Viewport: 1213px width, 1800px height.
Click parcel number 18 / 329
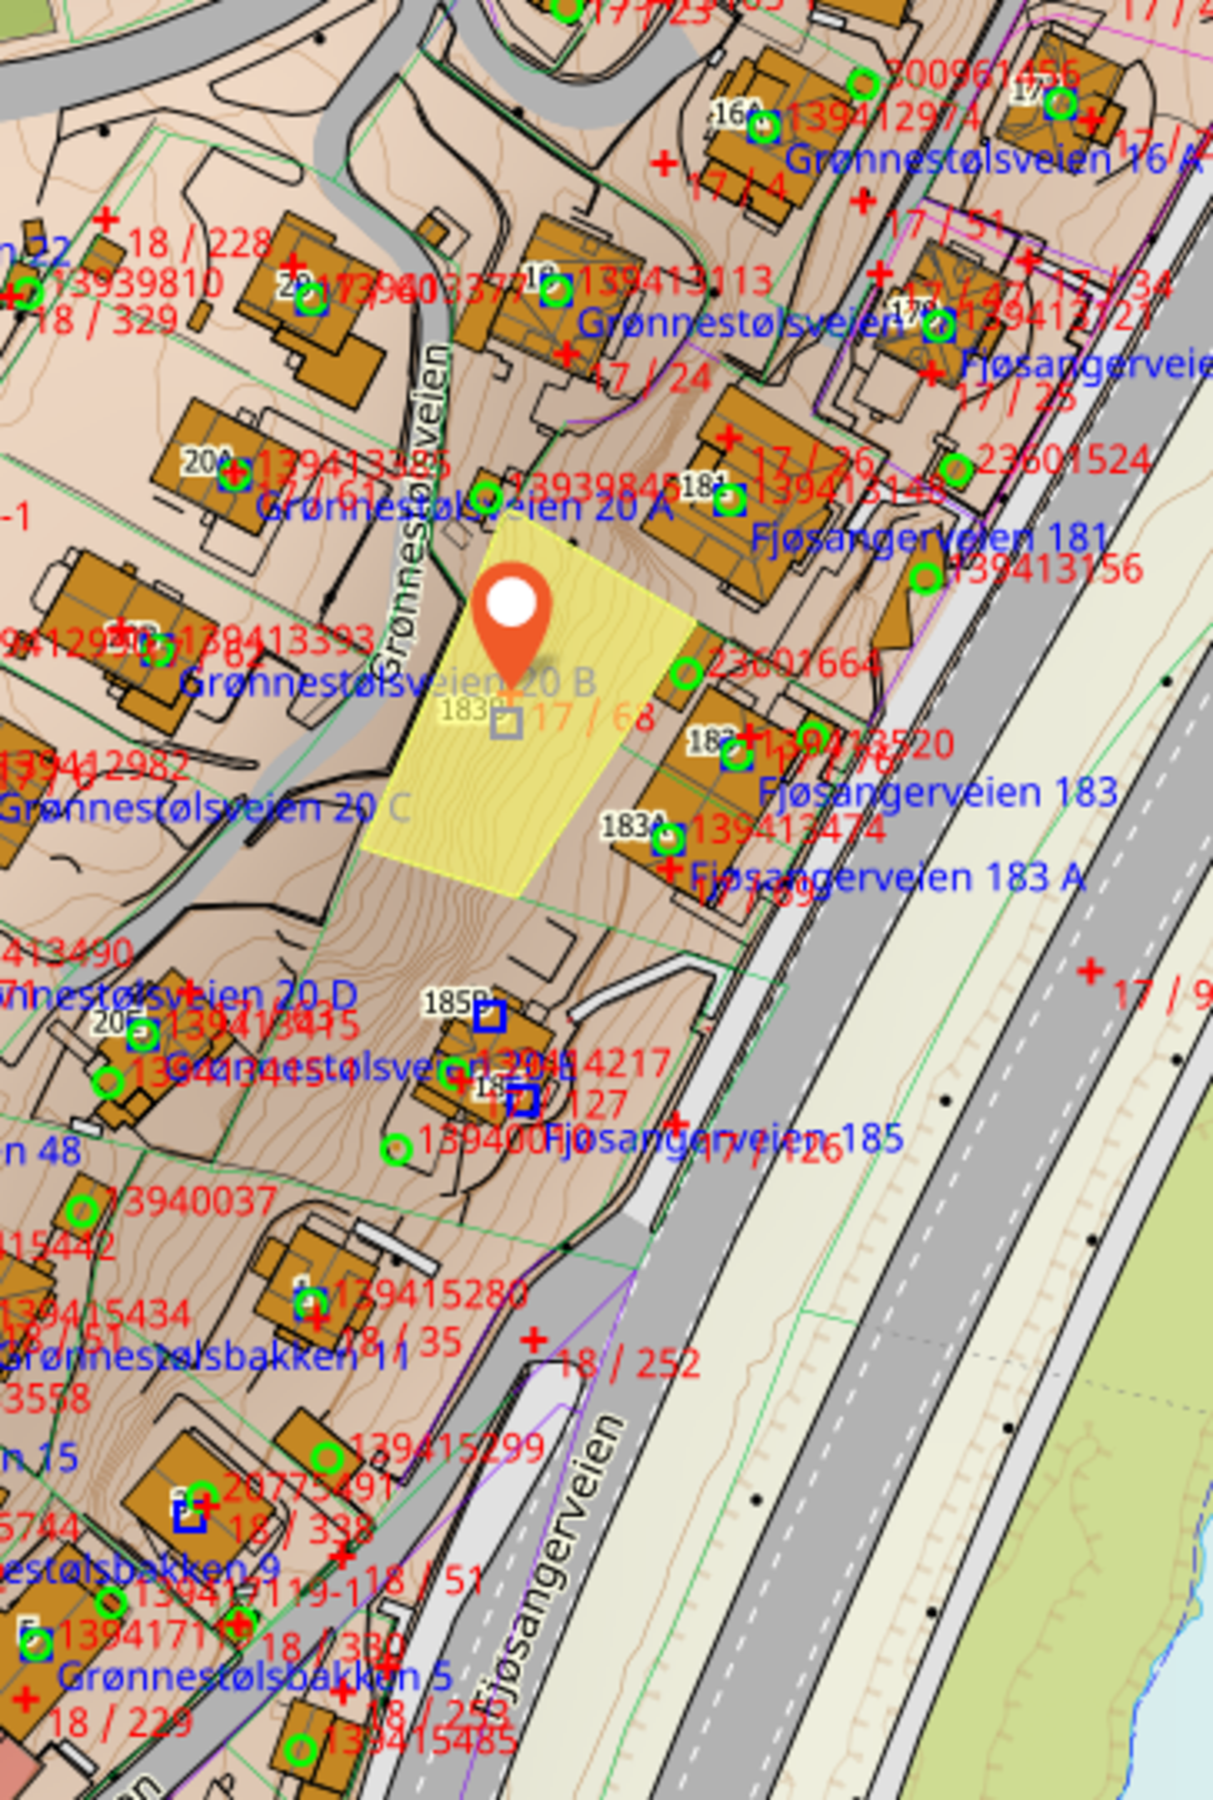pos(104,320)
